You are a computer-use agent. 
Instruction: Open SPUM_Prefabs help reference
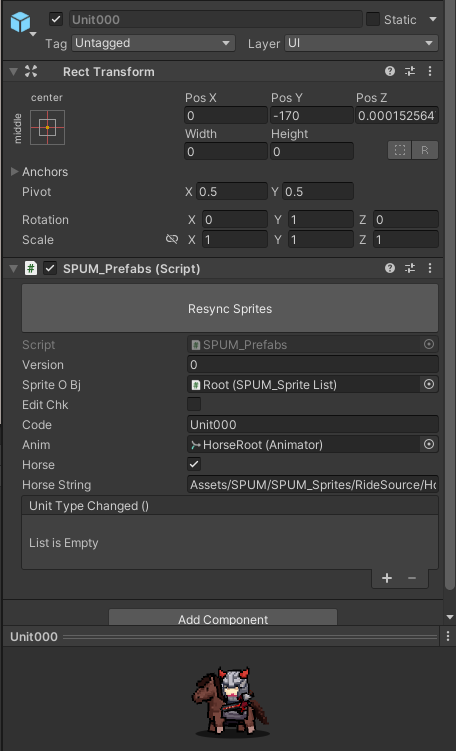390,269
